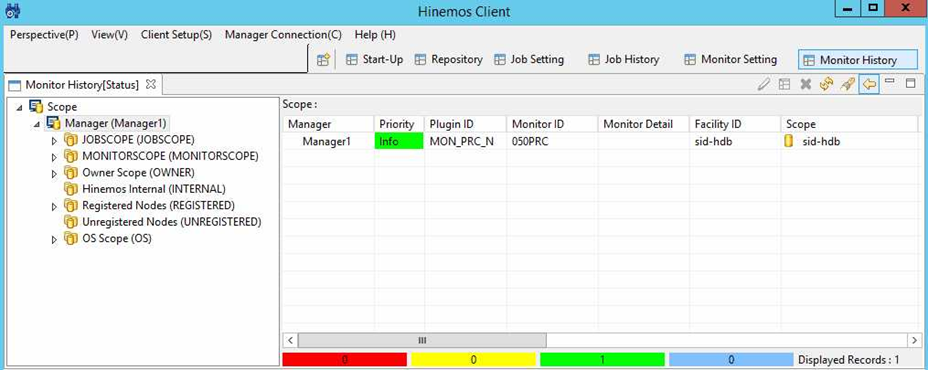This screenshot has width=928, height=370.
Task: Expand the Registered Nodes tree node
Action: point(54,207)
